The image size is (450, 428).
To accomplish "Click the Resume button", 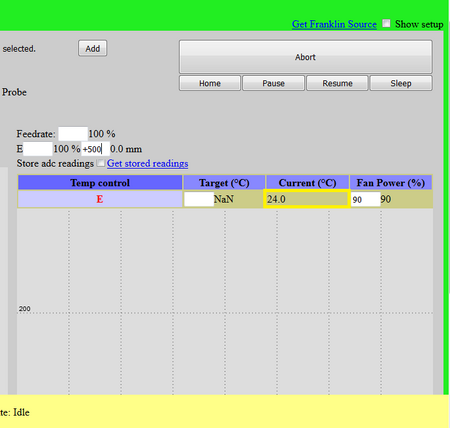I will (x=337, y=83).
